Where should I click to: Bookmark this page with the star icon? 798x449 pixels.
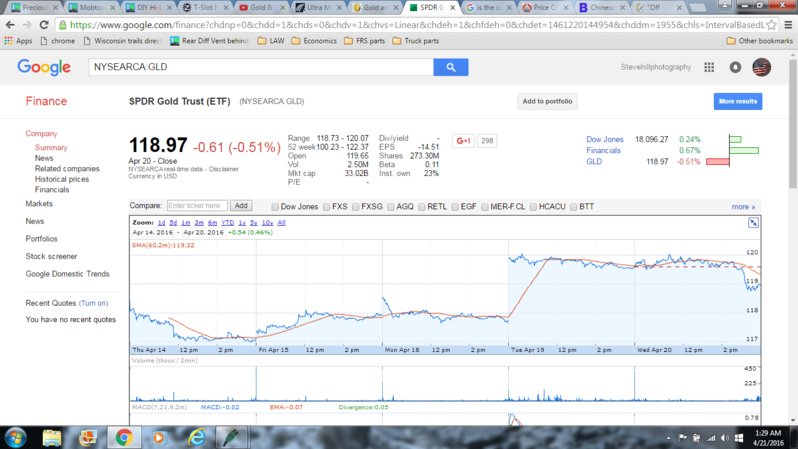(772, 25)
